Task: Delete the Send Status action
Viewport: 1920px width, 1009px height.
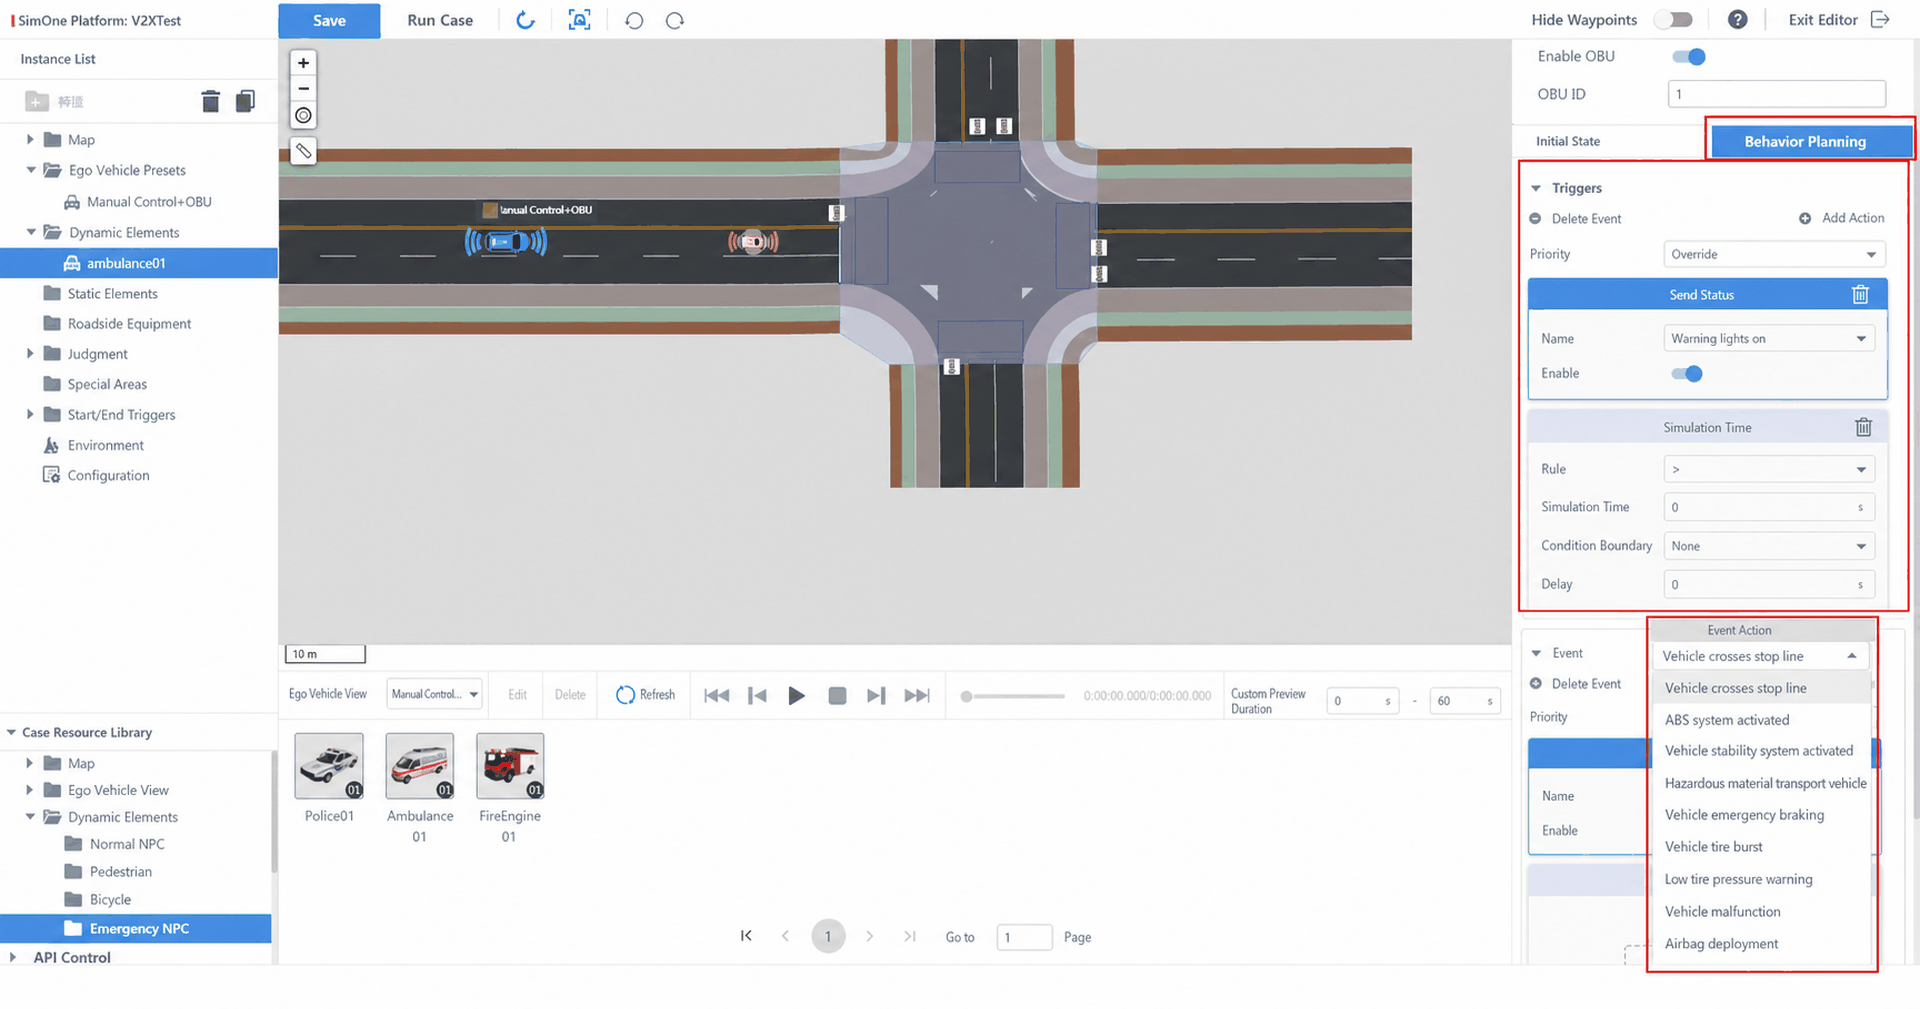Action: pyautogui.click(x=1860, y=294)
